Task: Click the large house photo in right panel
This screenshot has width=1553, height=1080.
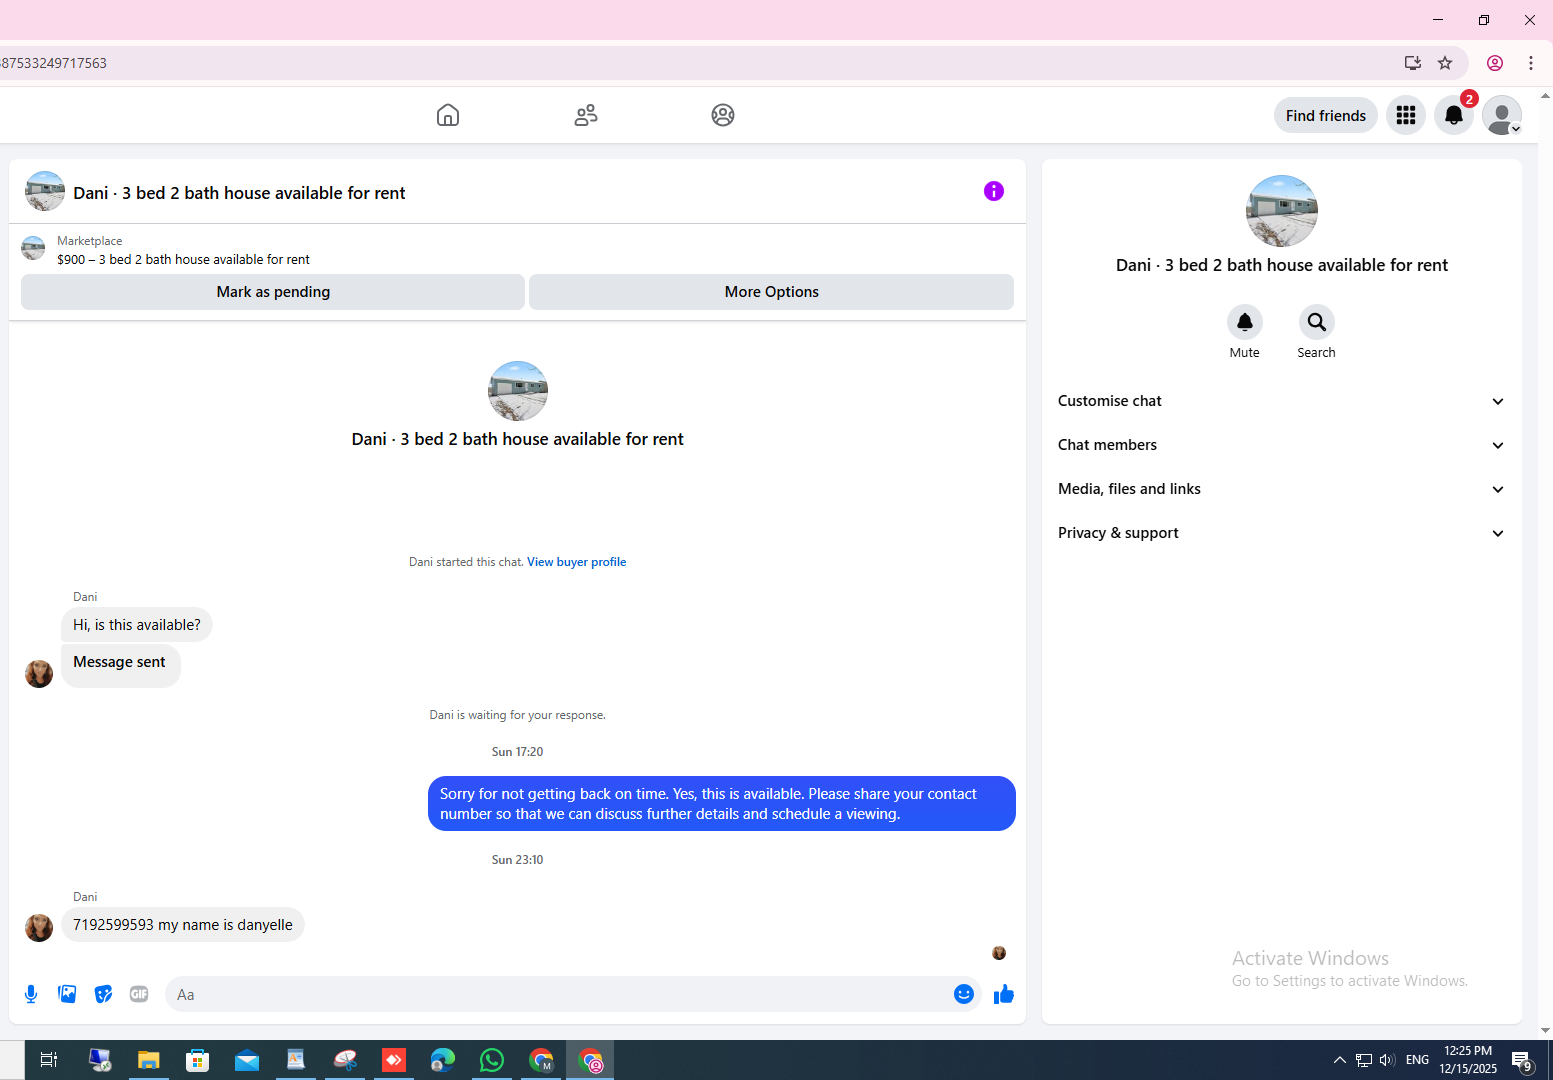Action: (1282, 211)
